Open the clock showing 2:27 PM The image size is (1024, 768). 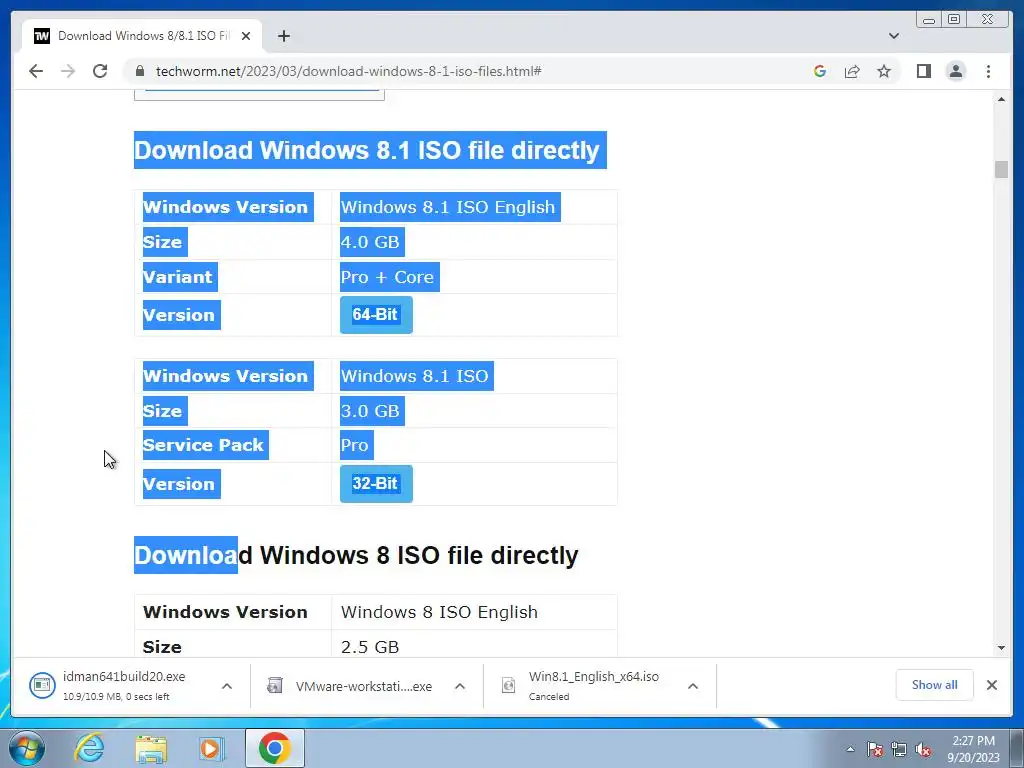coord(973,749)
